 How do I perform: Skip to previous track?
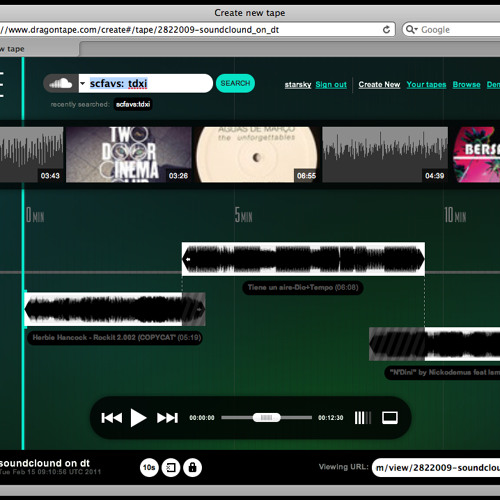(x=112, y=418)
